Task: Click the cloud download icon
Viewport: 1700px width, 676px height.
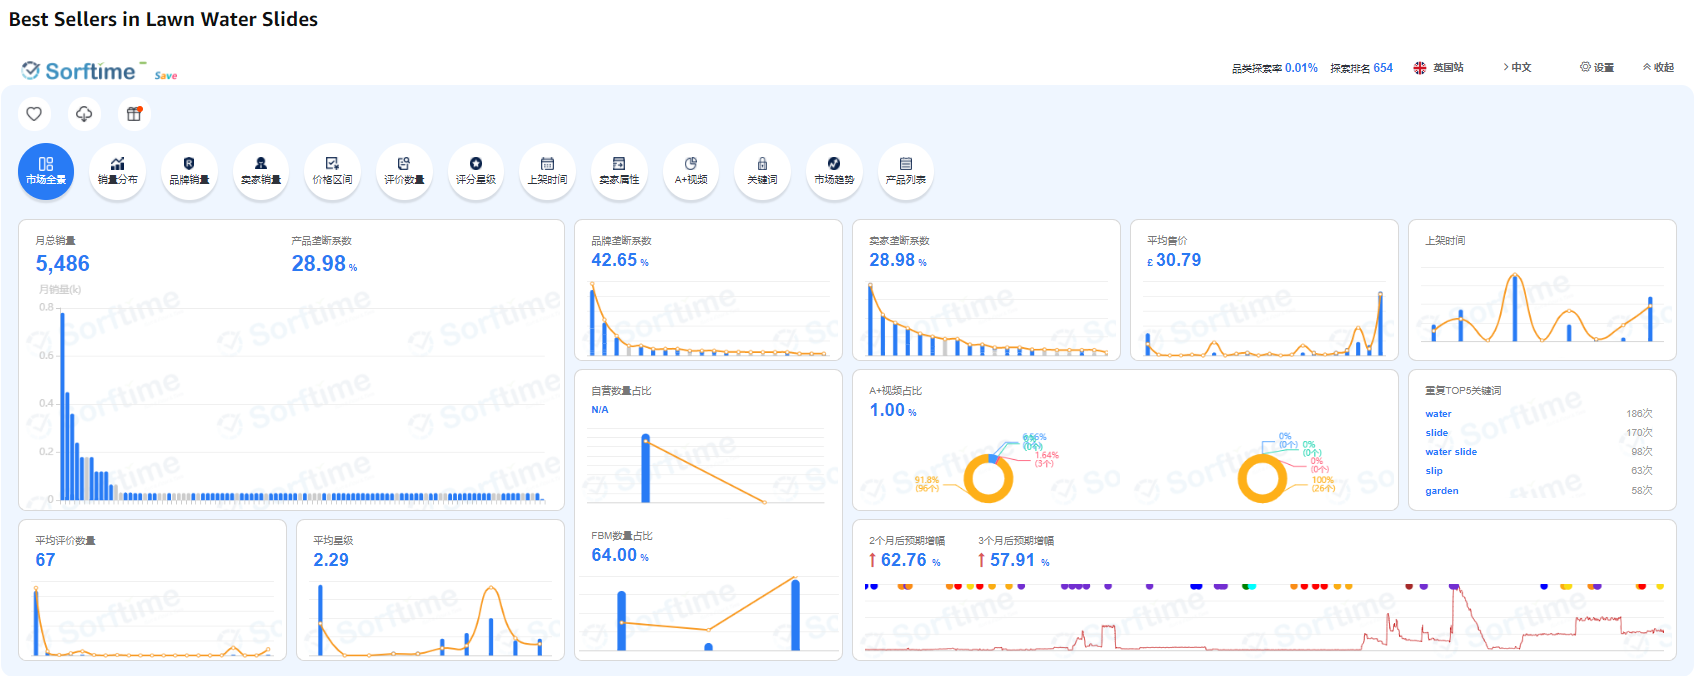Action: tap(84, 114)
